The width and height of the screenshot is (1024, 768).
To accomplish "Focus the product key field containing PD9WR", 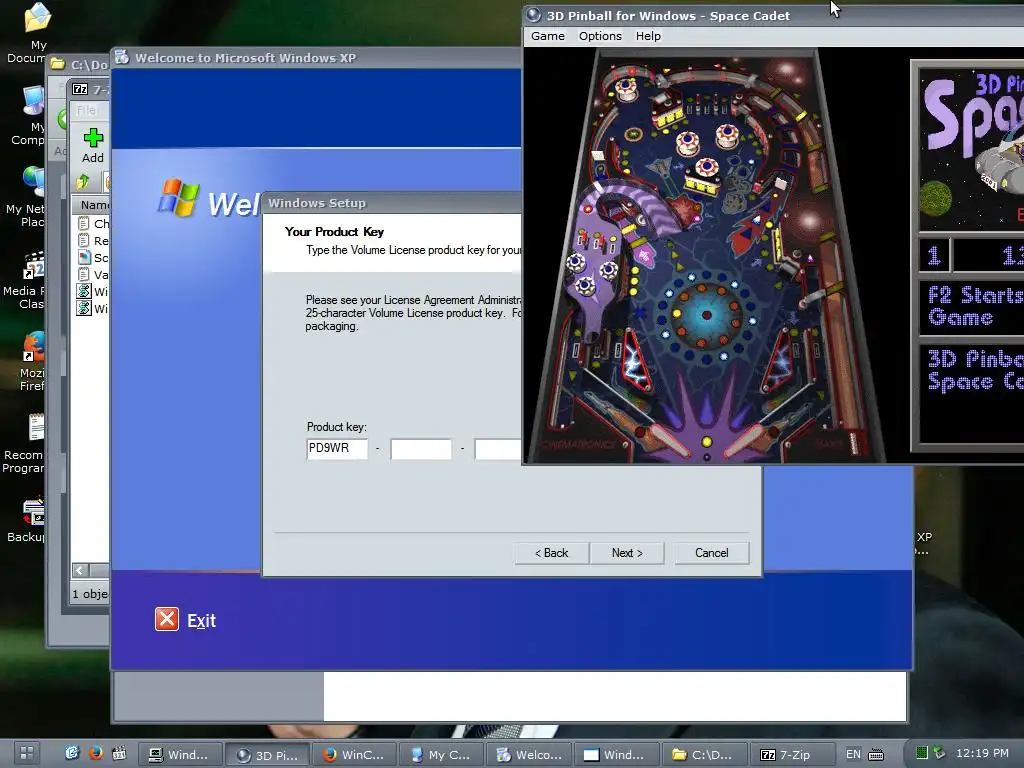I will click(x=337, y=449).
